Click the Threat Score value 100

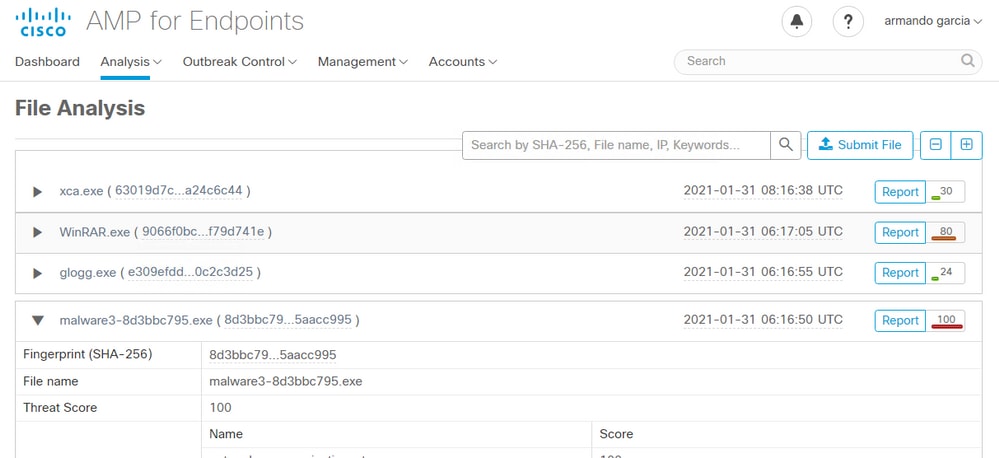pyautogui.click(x=220, y=408)
